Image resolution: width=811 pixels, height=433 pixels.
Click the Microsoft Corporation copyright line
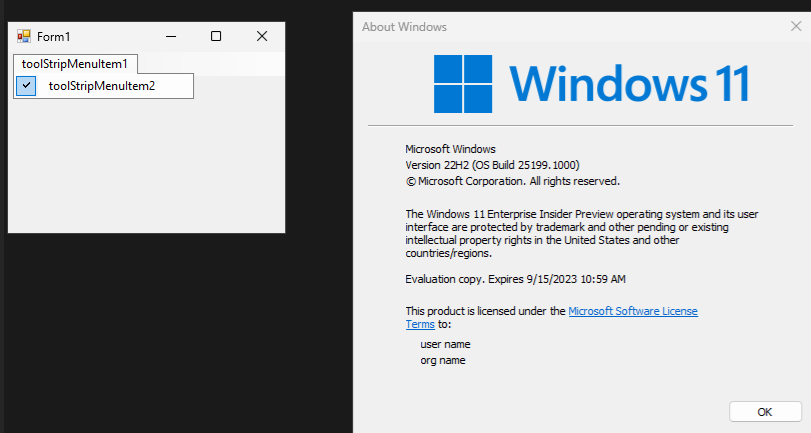(513, 181)
